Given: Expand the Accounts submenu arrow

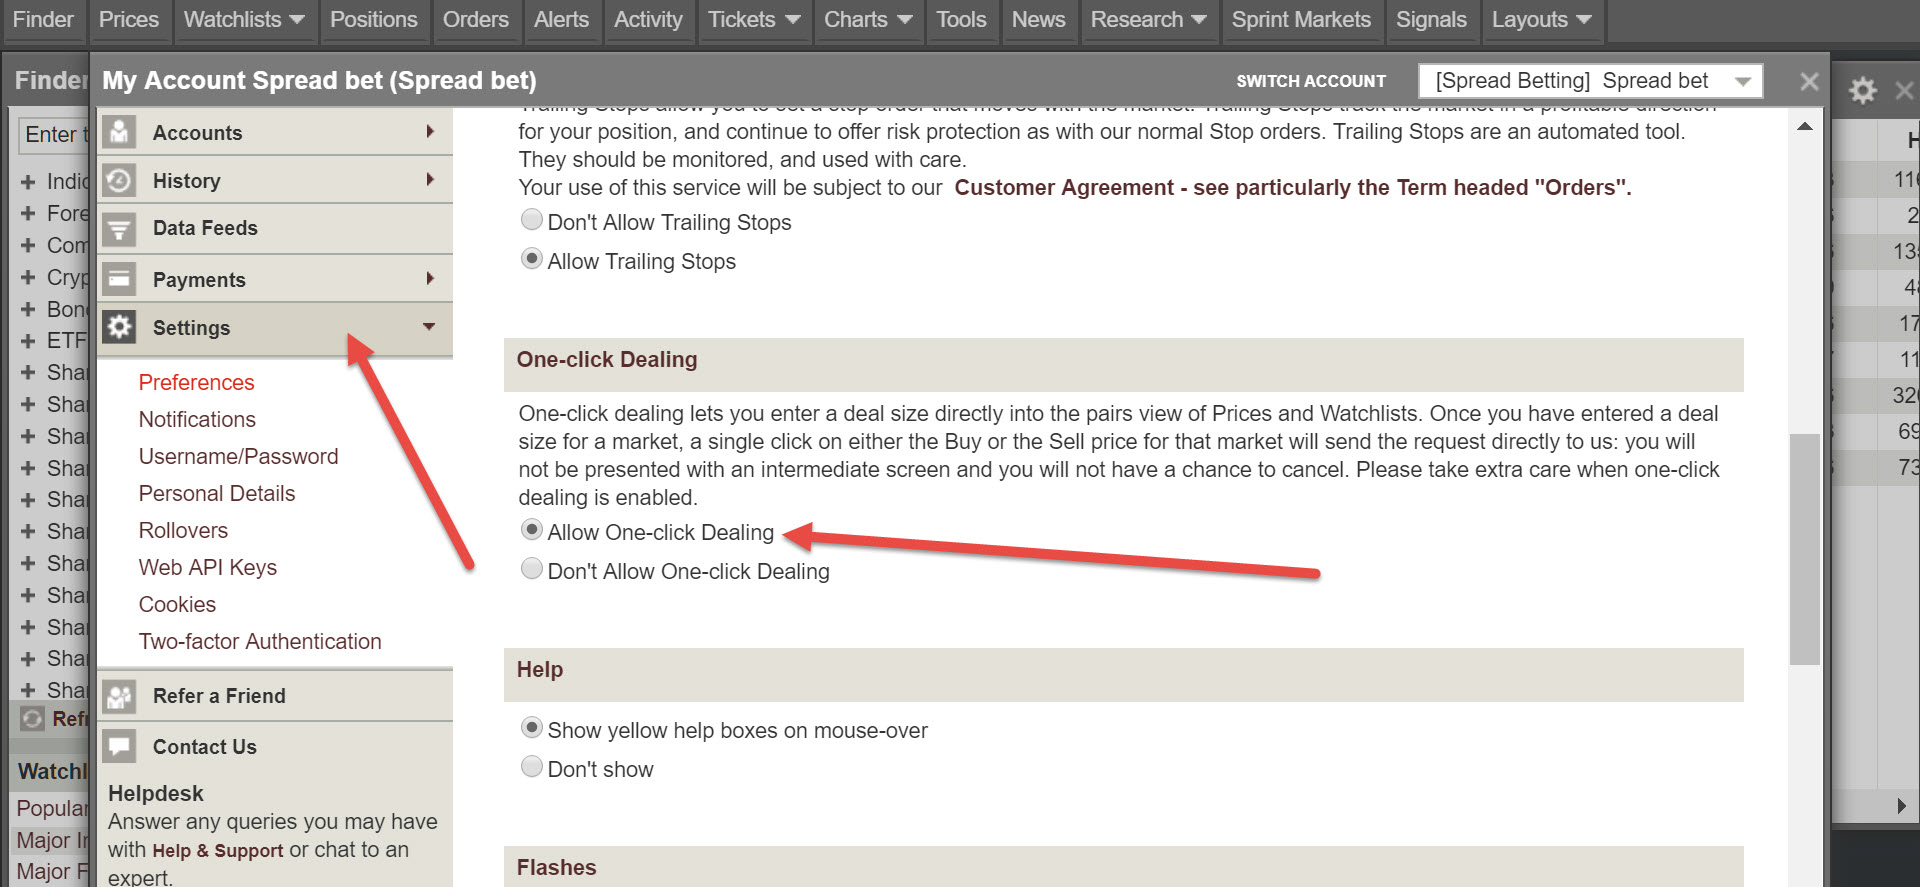Looking at the screenshot, I should point(430,131).
